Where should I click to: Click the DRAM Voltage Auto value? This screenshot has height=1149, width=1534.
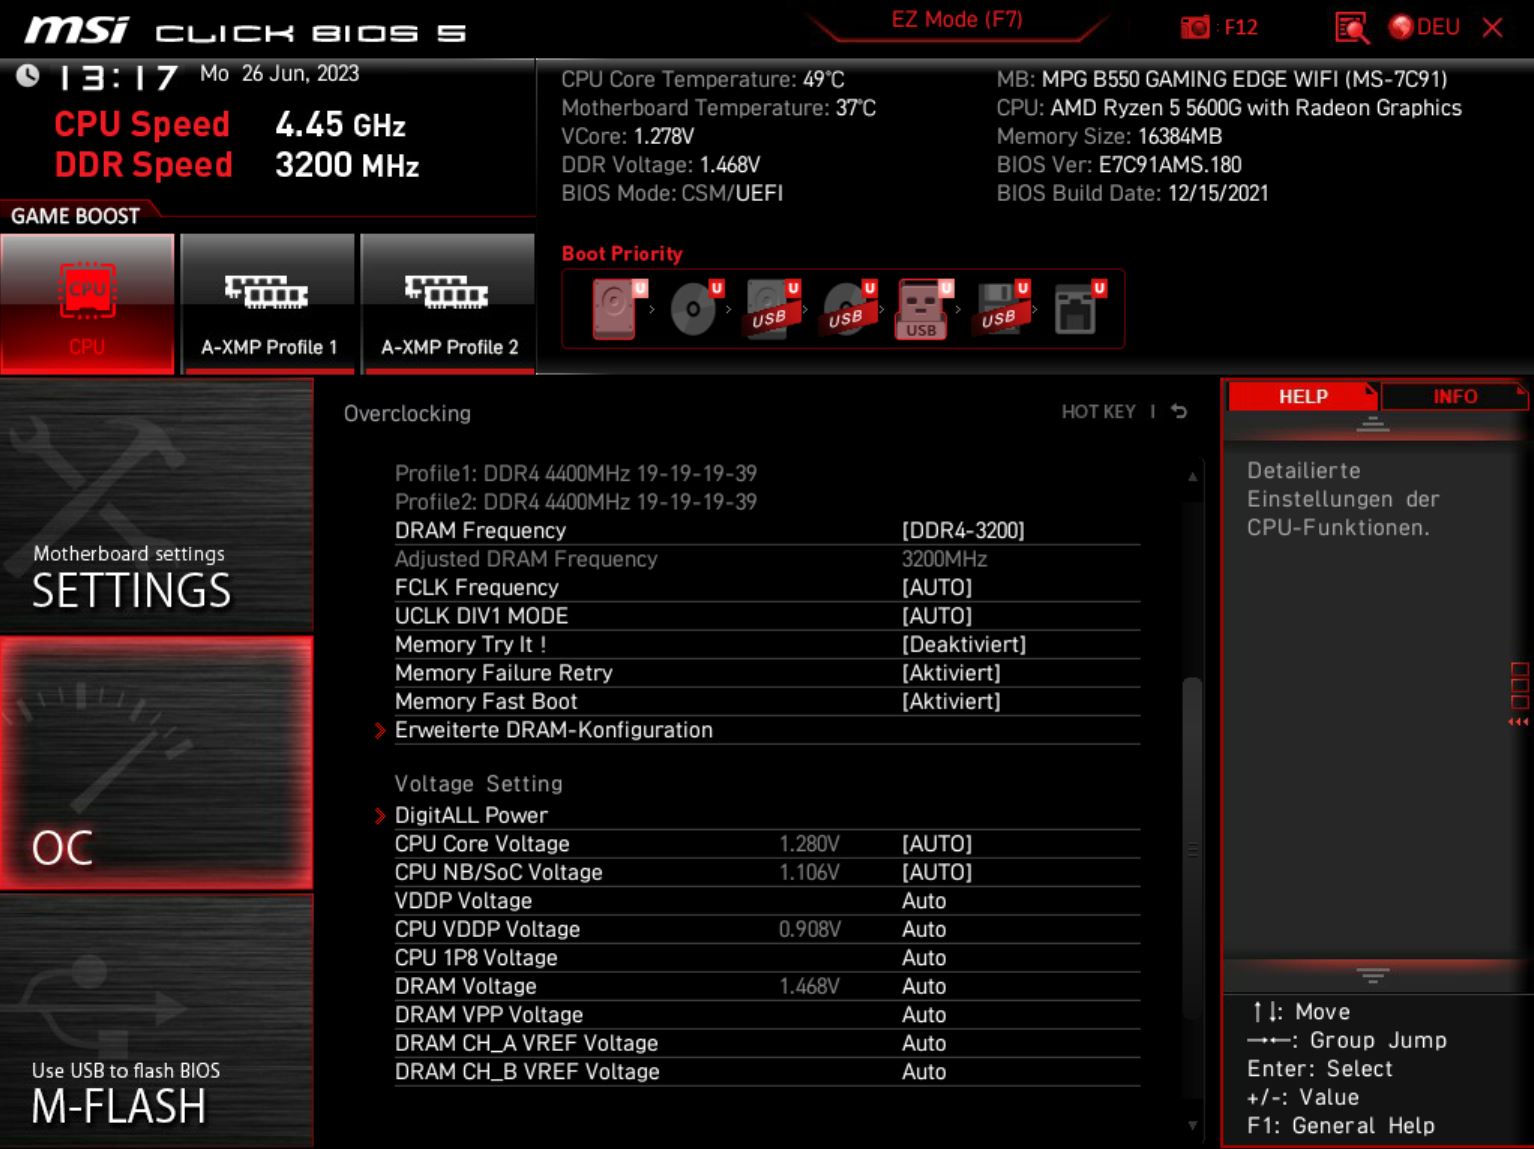pyautogui.click(x=924, y=986)
